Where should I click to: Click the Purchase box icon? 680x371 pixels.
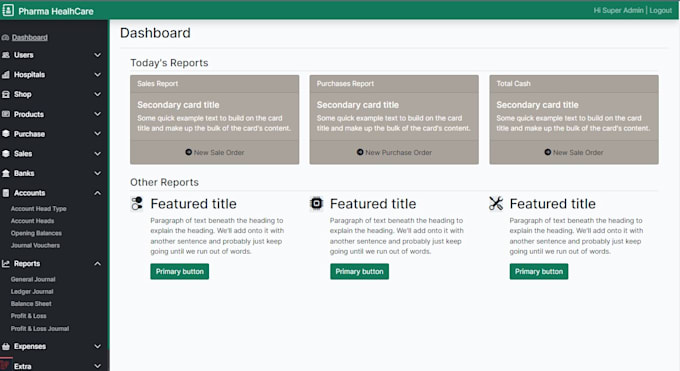(x=6, y=134)
